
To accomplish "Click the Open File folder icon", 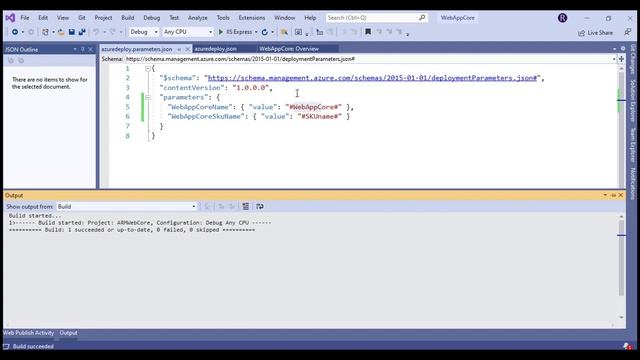I will (x=61, y=32).
